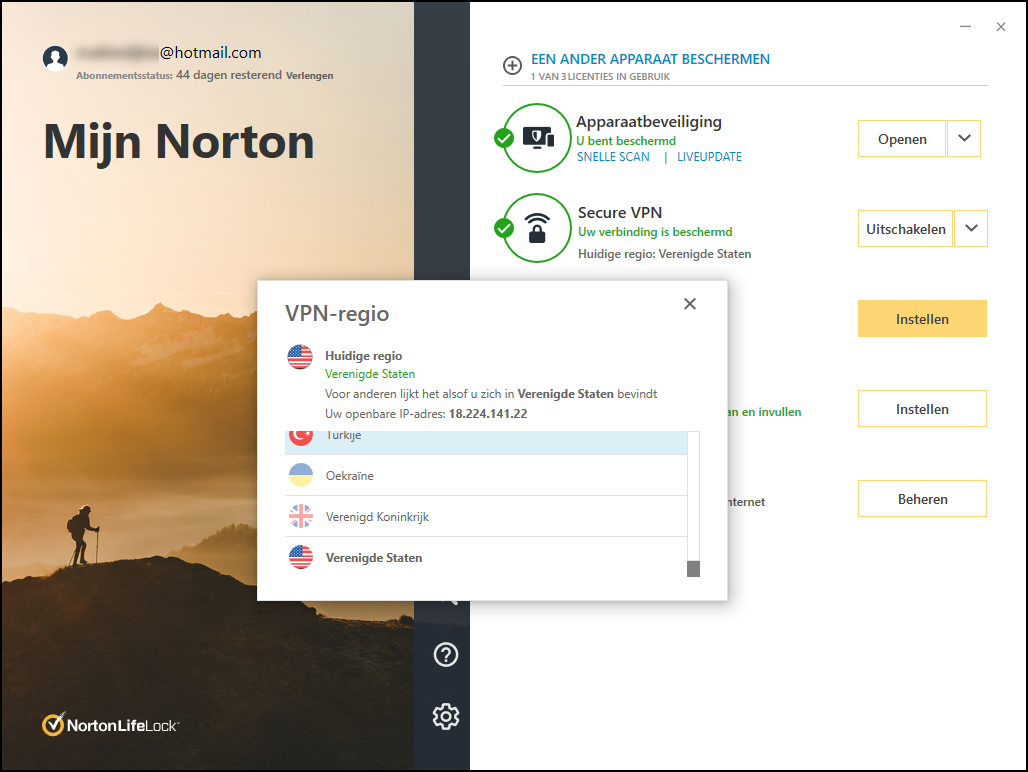Click the white outlined Instellen button

(x=922, y=408)
